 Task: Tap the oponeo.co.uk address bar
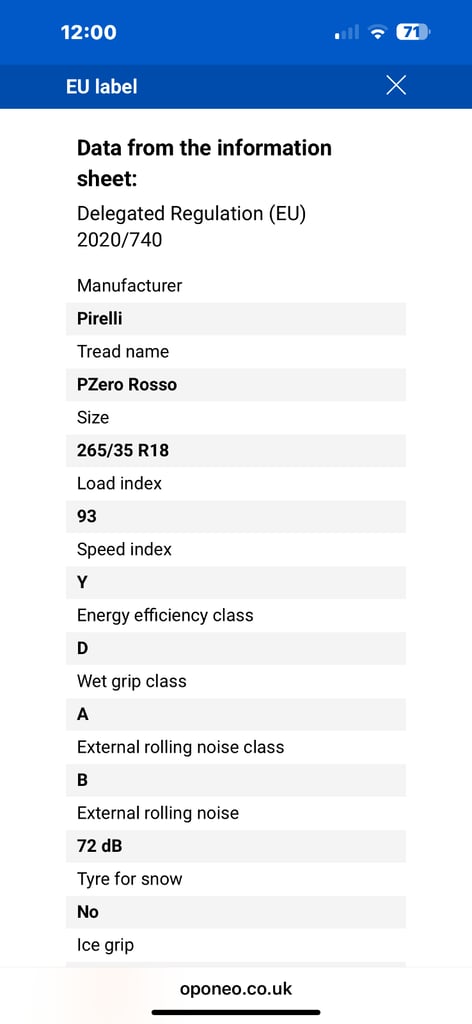[x=236, y=989]
